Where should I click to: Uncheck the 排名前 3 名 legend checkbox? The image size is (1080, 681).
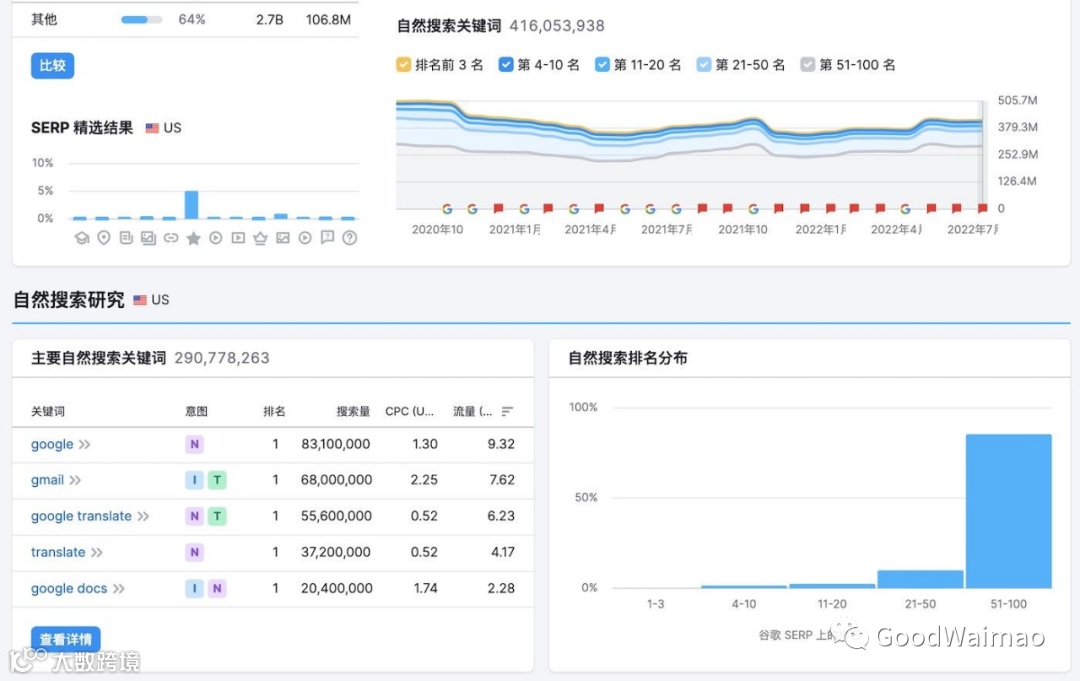coord(404,65)
